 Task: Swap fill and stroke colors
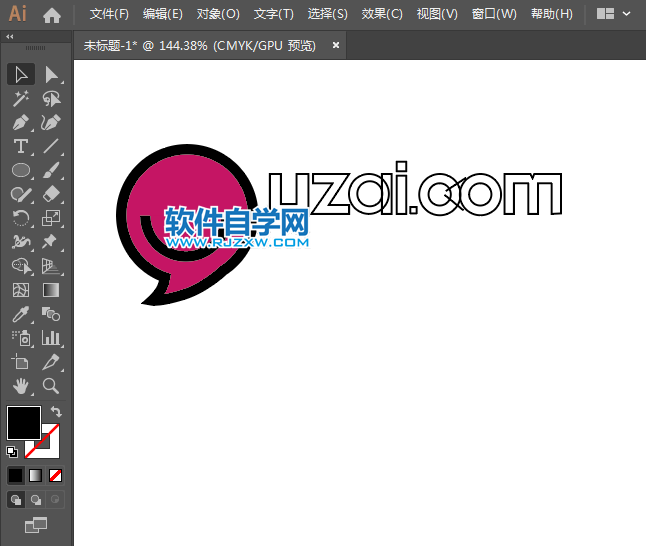coord(56,411)
